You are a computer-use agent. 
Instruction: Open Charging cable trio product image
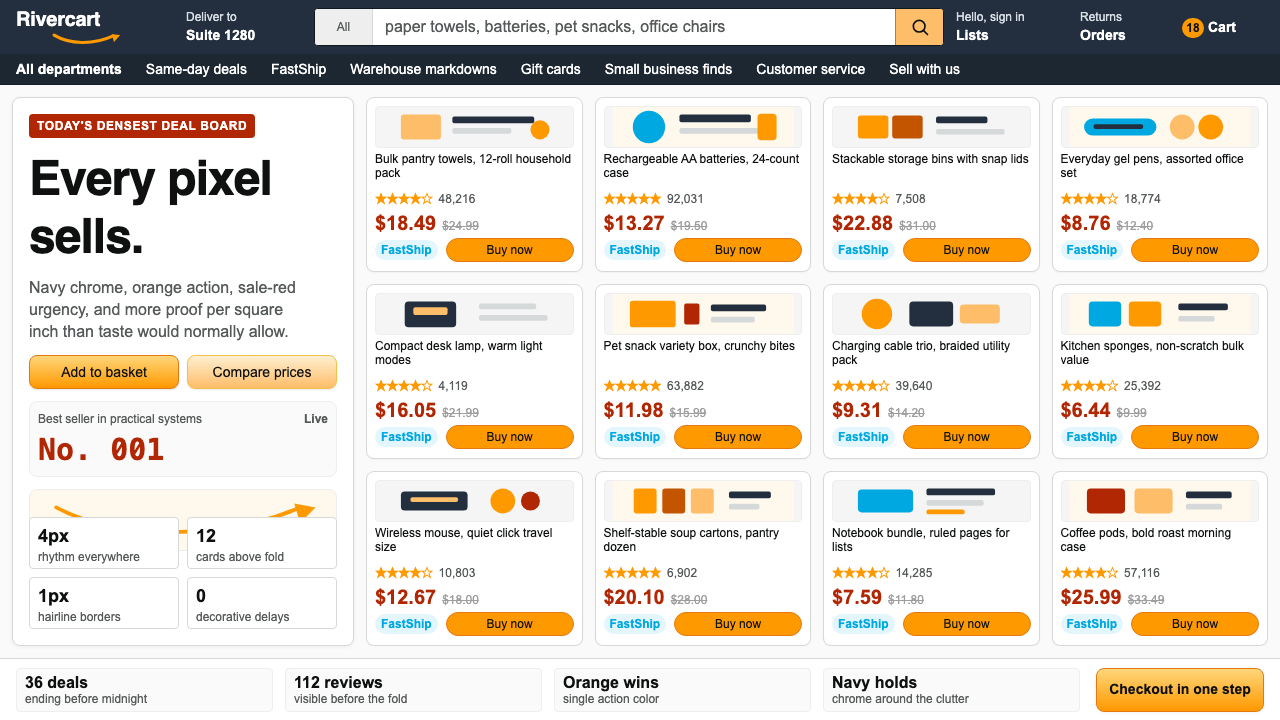(x=931, y=314)
